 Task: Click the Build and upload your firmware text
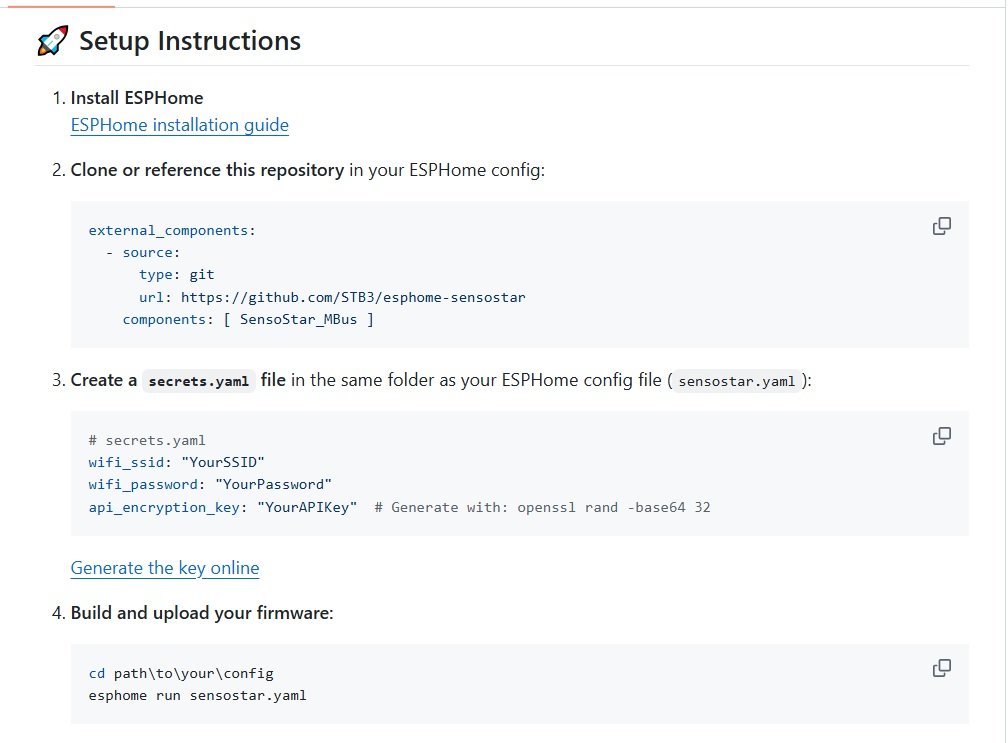[x=201, y=612]
